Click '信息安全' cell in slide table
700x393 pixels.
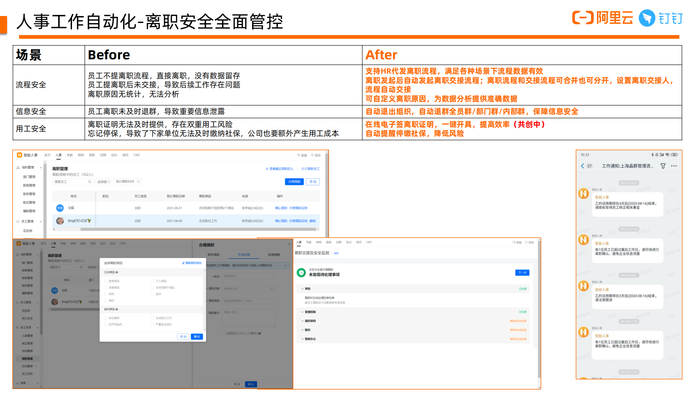click(x=49, y=111)
